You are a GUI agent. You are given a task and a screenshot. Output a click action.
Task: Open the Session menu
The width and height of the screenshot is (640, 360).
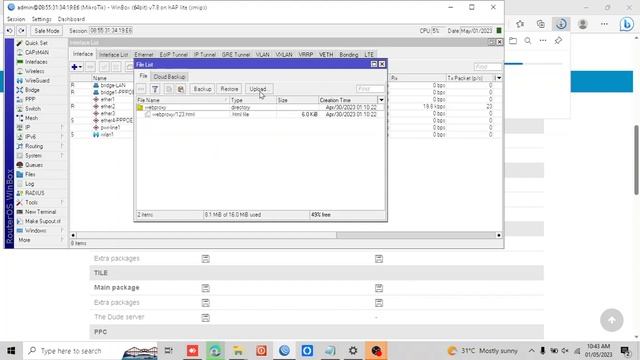(16, 19)
